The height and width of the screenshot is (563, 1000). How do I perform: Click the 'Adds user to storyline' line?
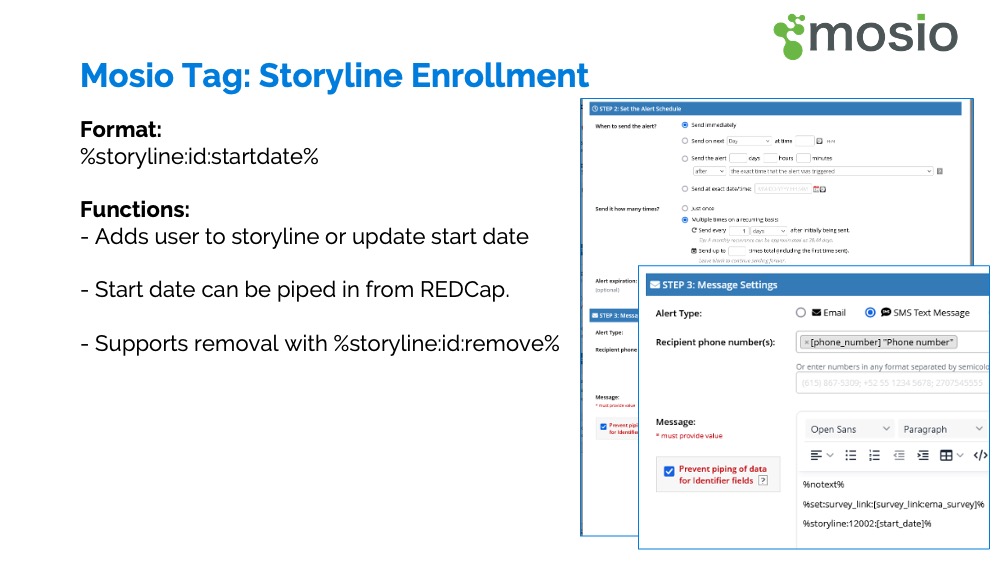[x=304, y=237]
